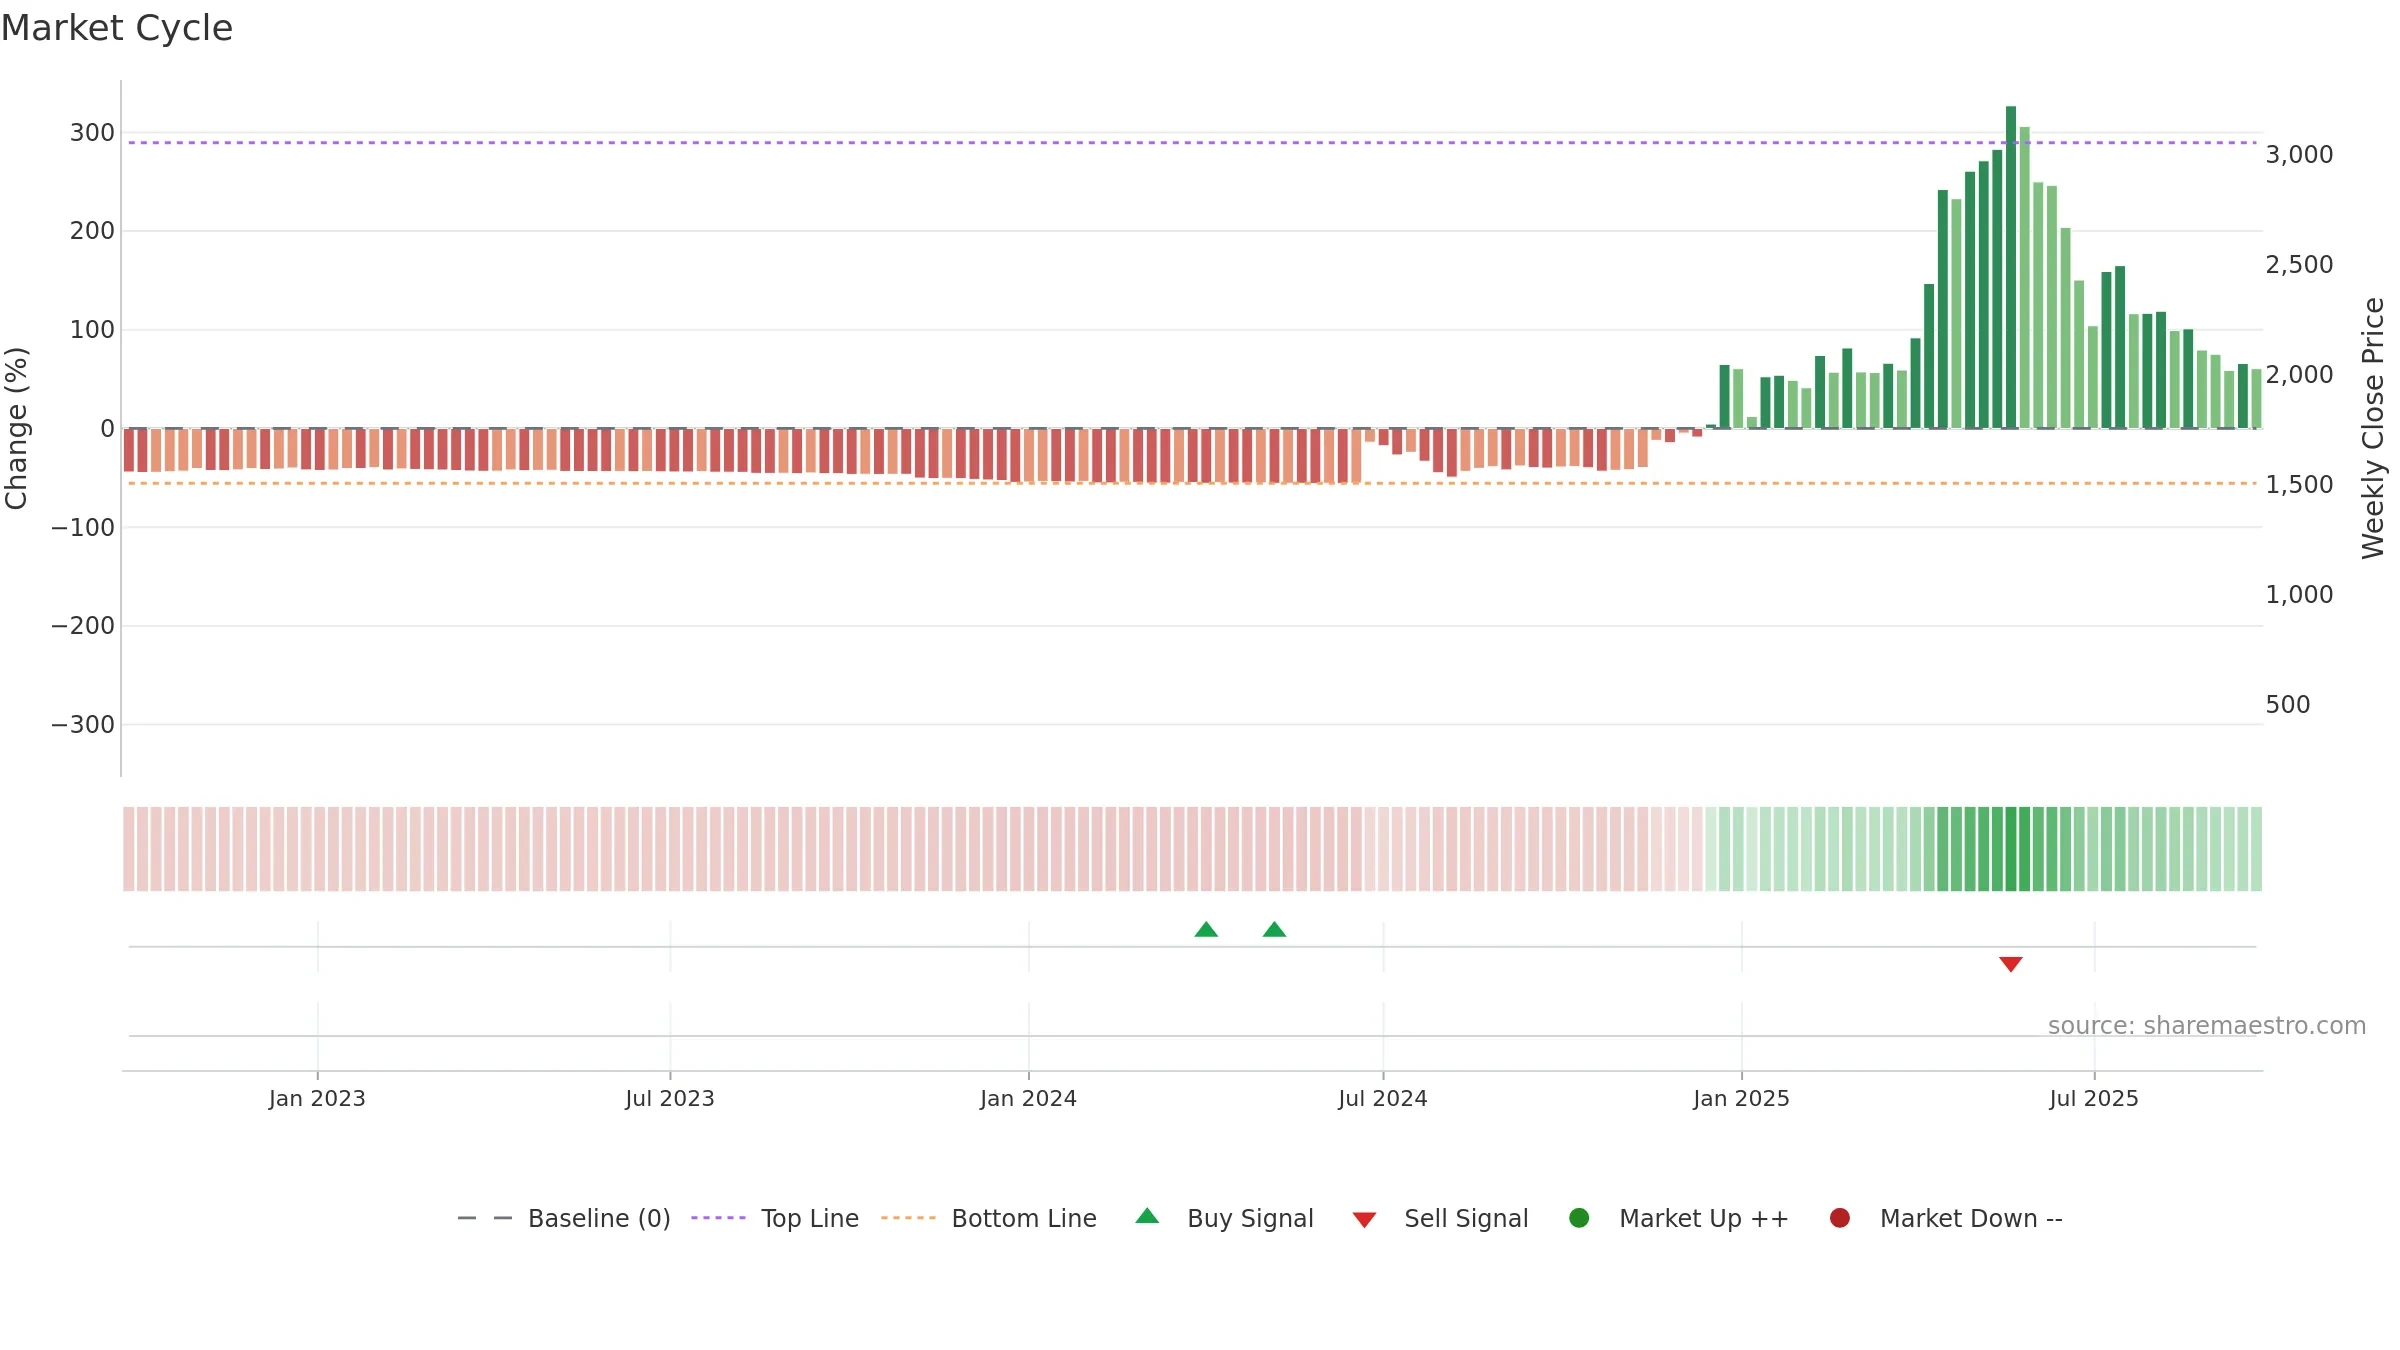Click the Weekly Close Price axis title
The image size is (2400, 1350).
pos(2373,428)
